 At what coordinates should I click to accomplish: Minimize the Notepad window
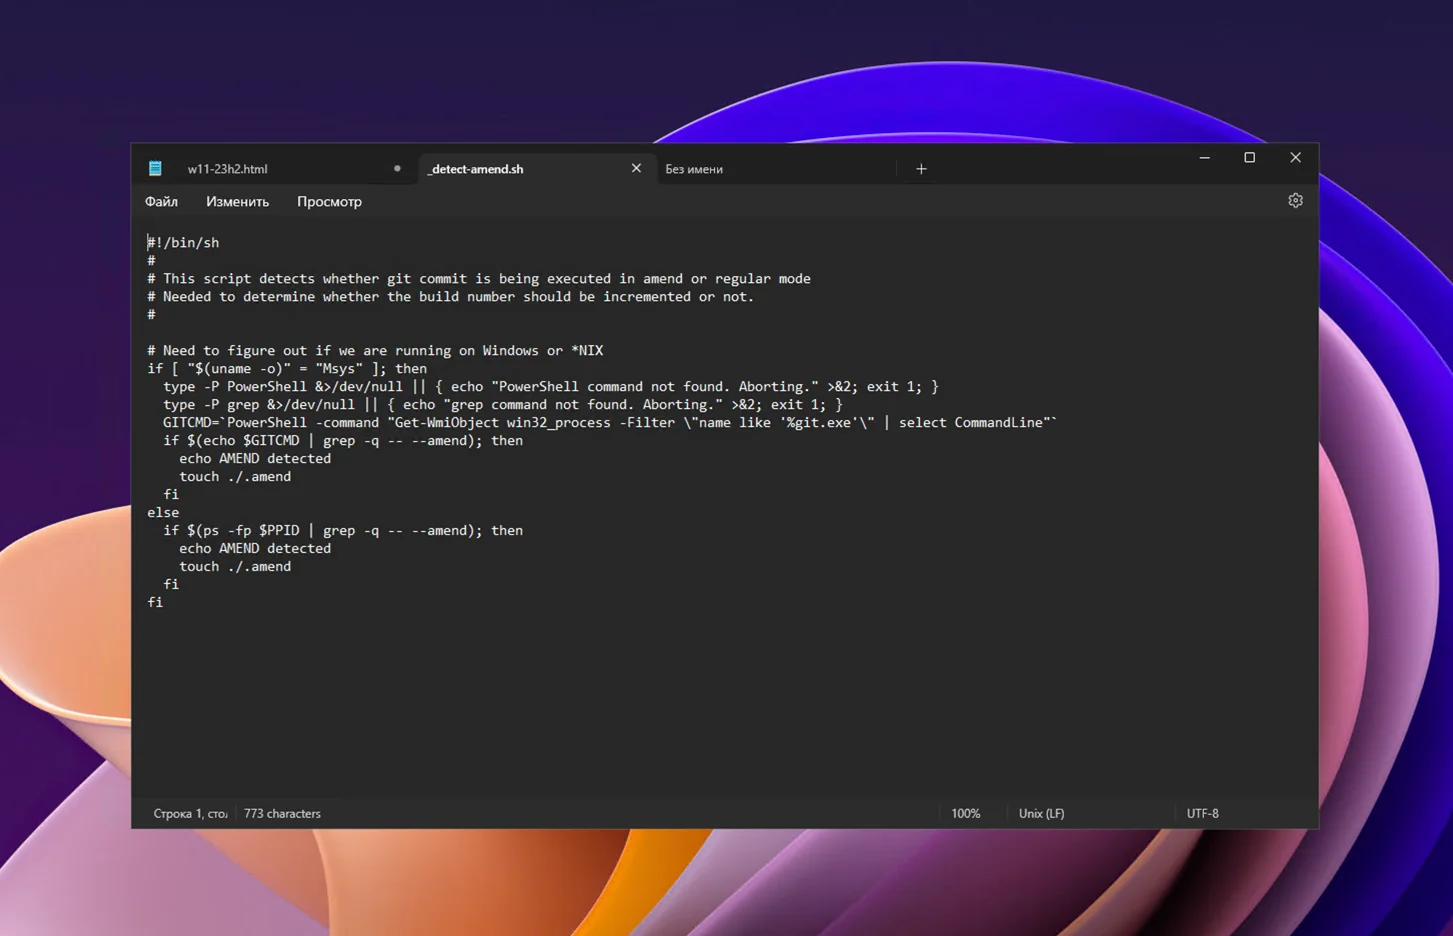[1204, 158]
